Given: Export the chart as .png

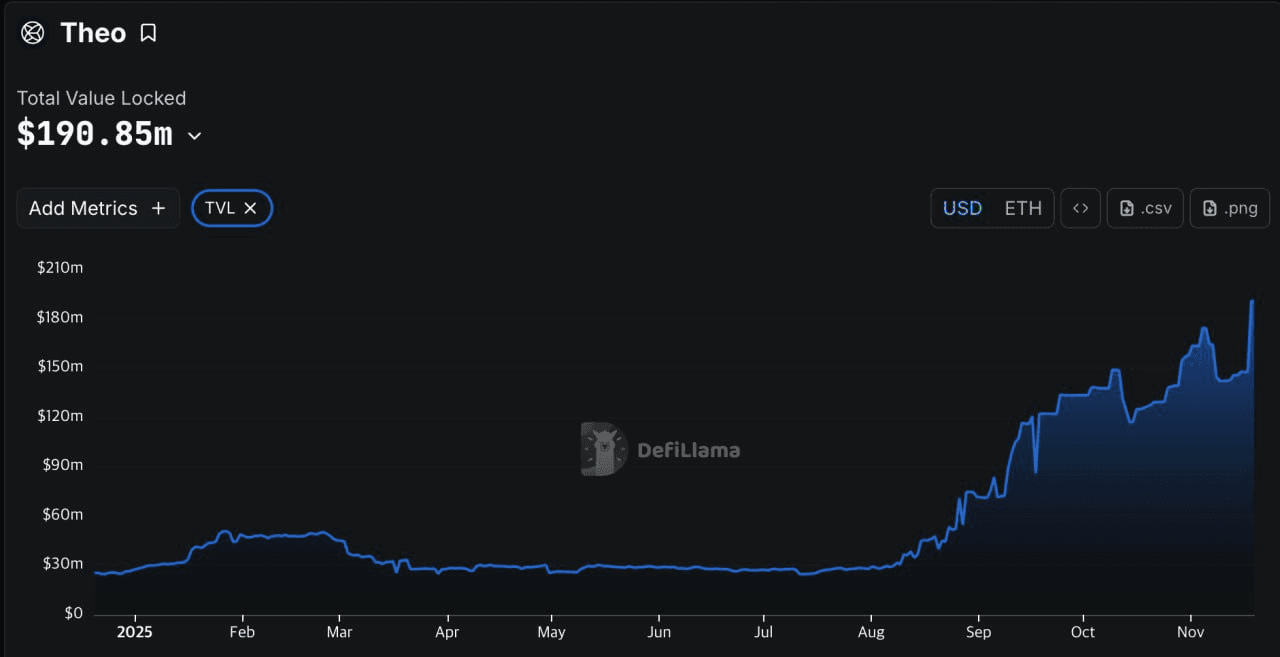Looking at the screenshot, I should 1229,208.
